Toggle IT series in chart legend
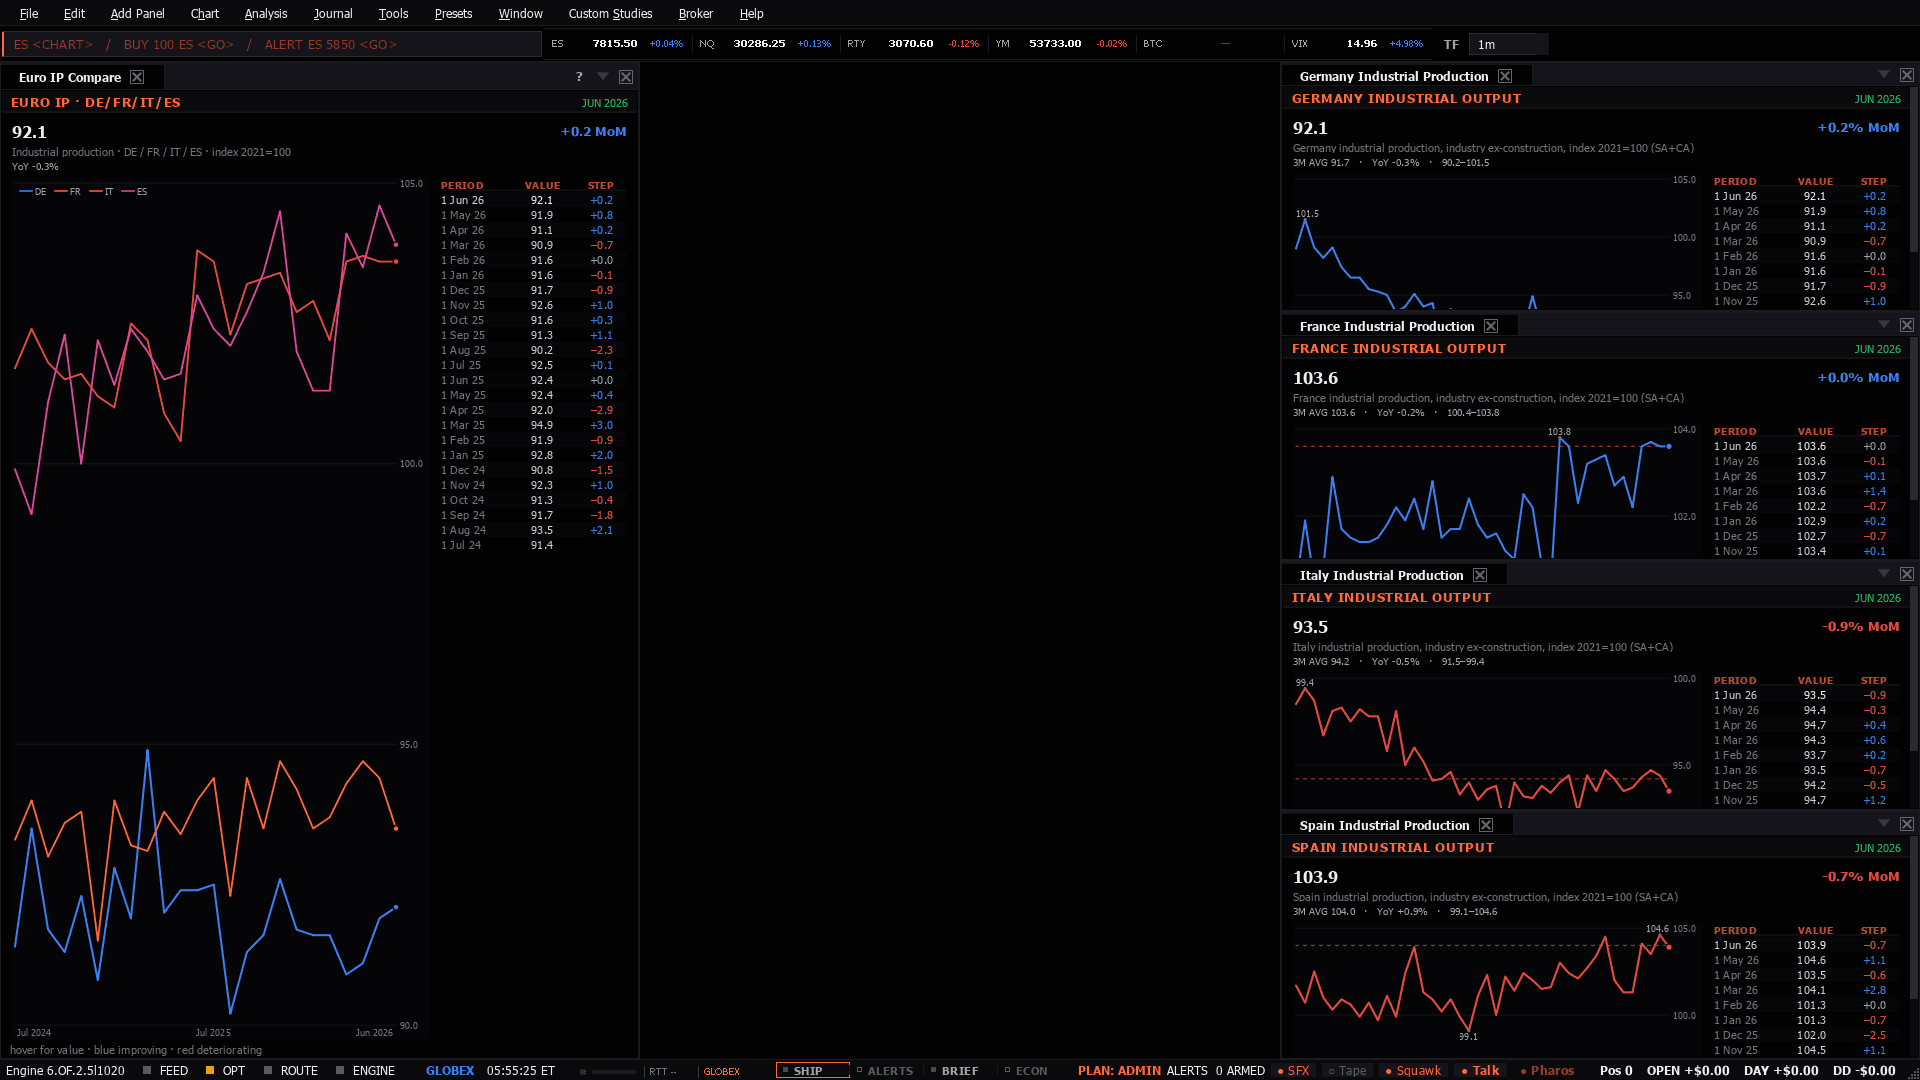This screenshot has width=1920, height=1080. click(x=102, y=191)
